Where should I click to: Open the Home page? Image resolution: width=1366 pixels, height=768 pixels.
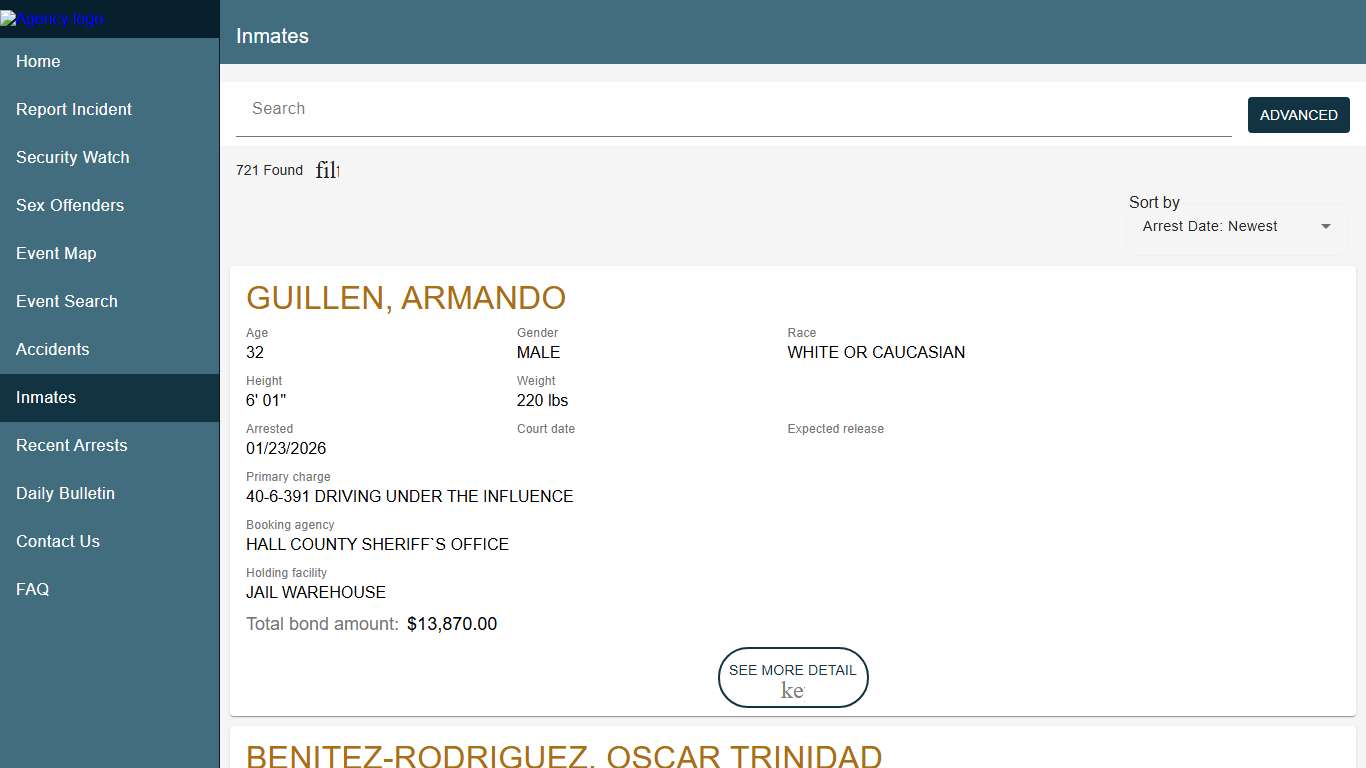tap(38, 61)
